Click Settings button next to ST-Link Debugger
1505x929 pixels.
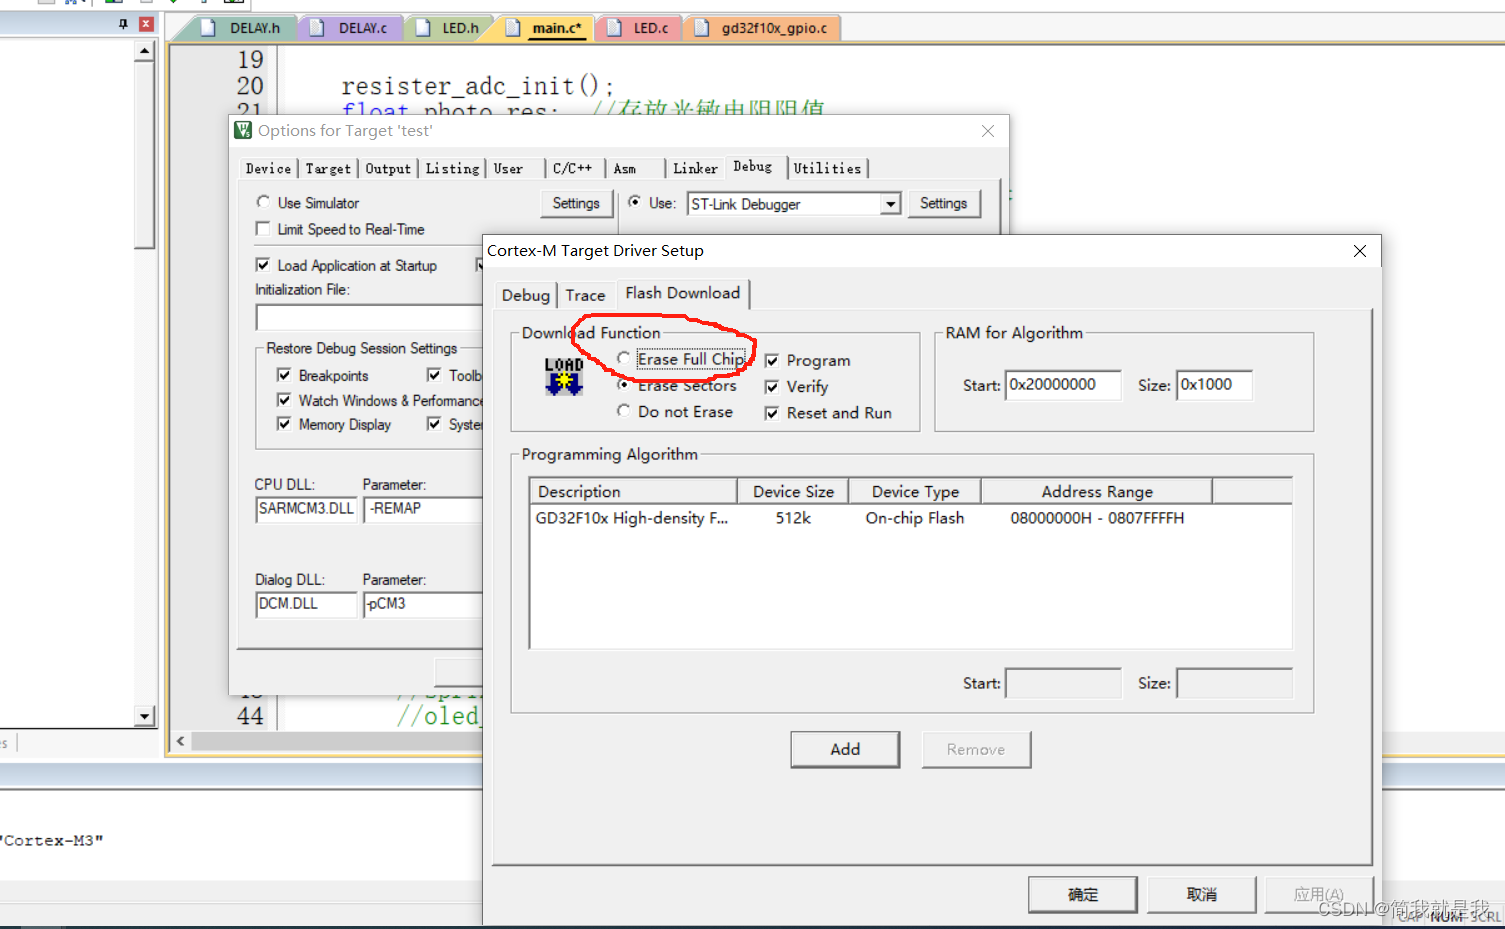coord(943,203)
